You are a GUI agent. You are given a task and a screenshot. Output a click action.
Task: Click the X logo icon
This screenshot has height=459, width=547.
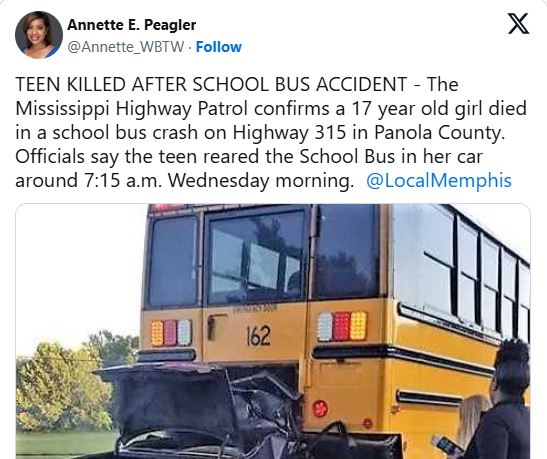tap(518, 23)
